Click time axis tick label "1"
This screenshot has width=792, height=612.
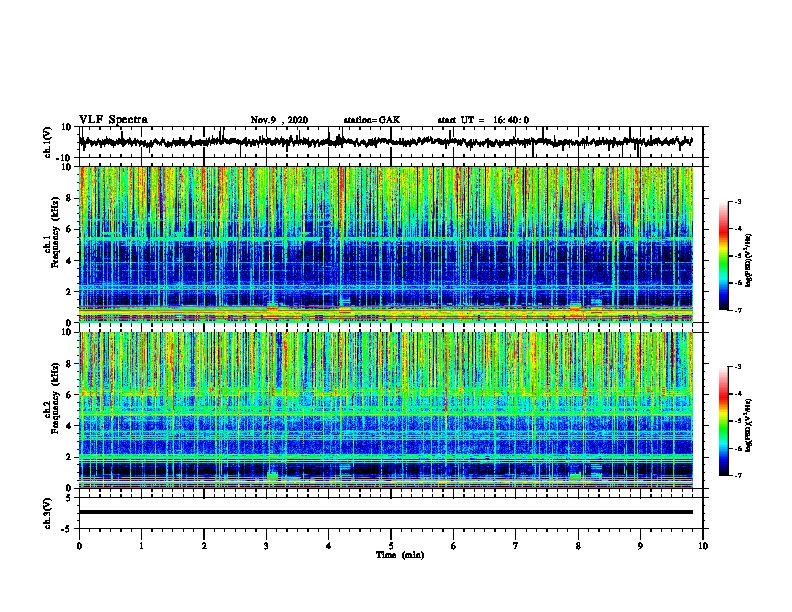pyautogui.click(x=141, y=546)
